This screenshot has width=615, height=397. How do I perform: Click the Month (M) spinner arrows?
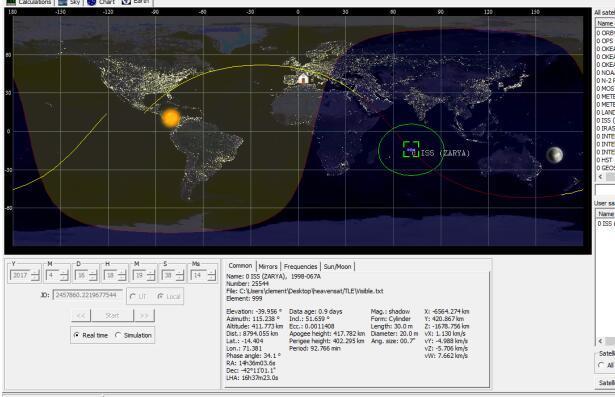tap(64, 275)
